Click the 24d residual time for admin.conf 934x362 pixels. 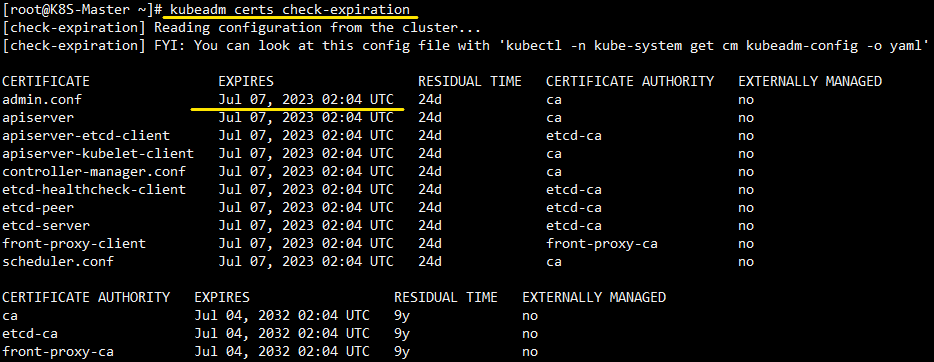click(430, 99)
